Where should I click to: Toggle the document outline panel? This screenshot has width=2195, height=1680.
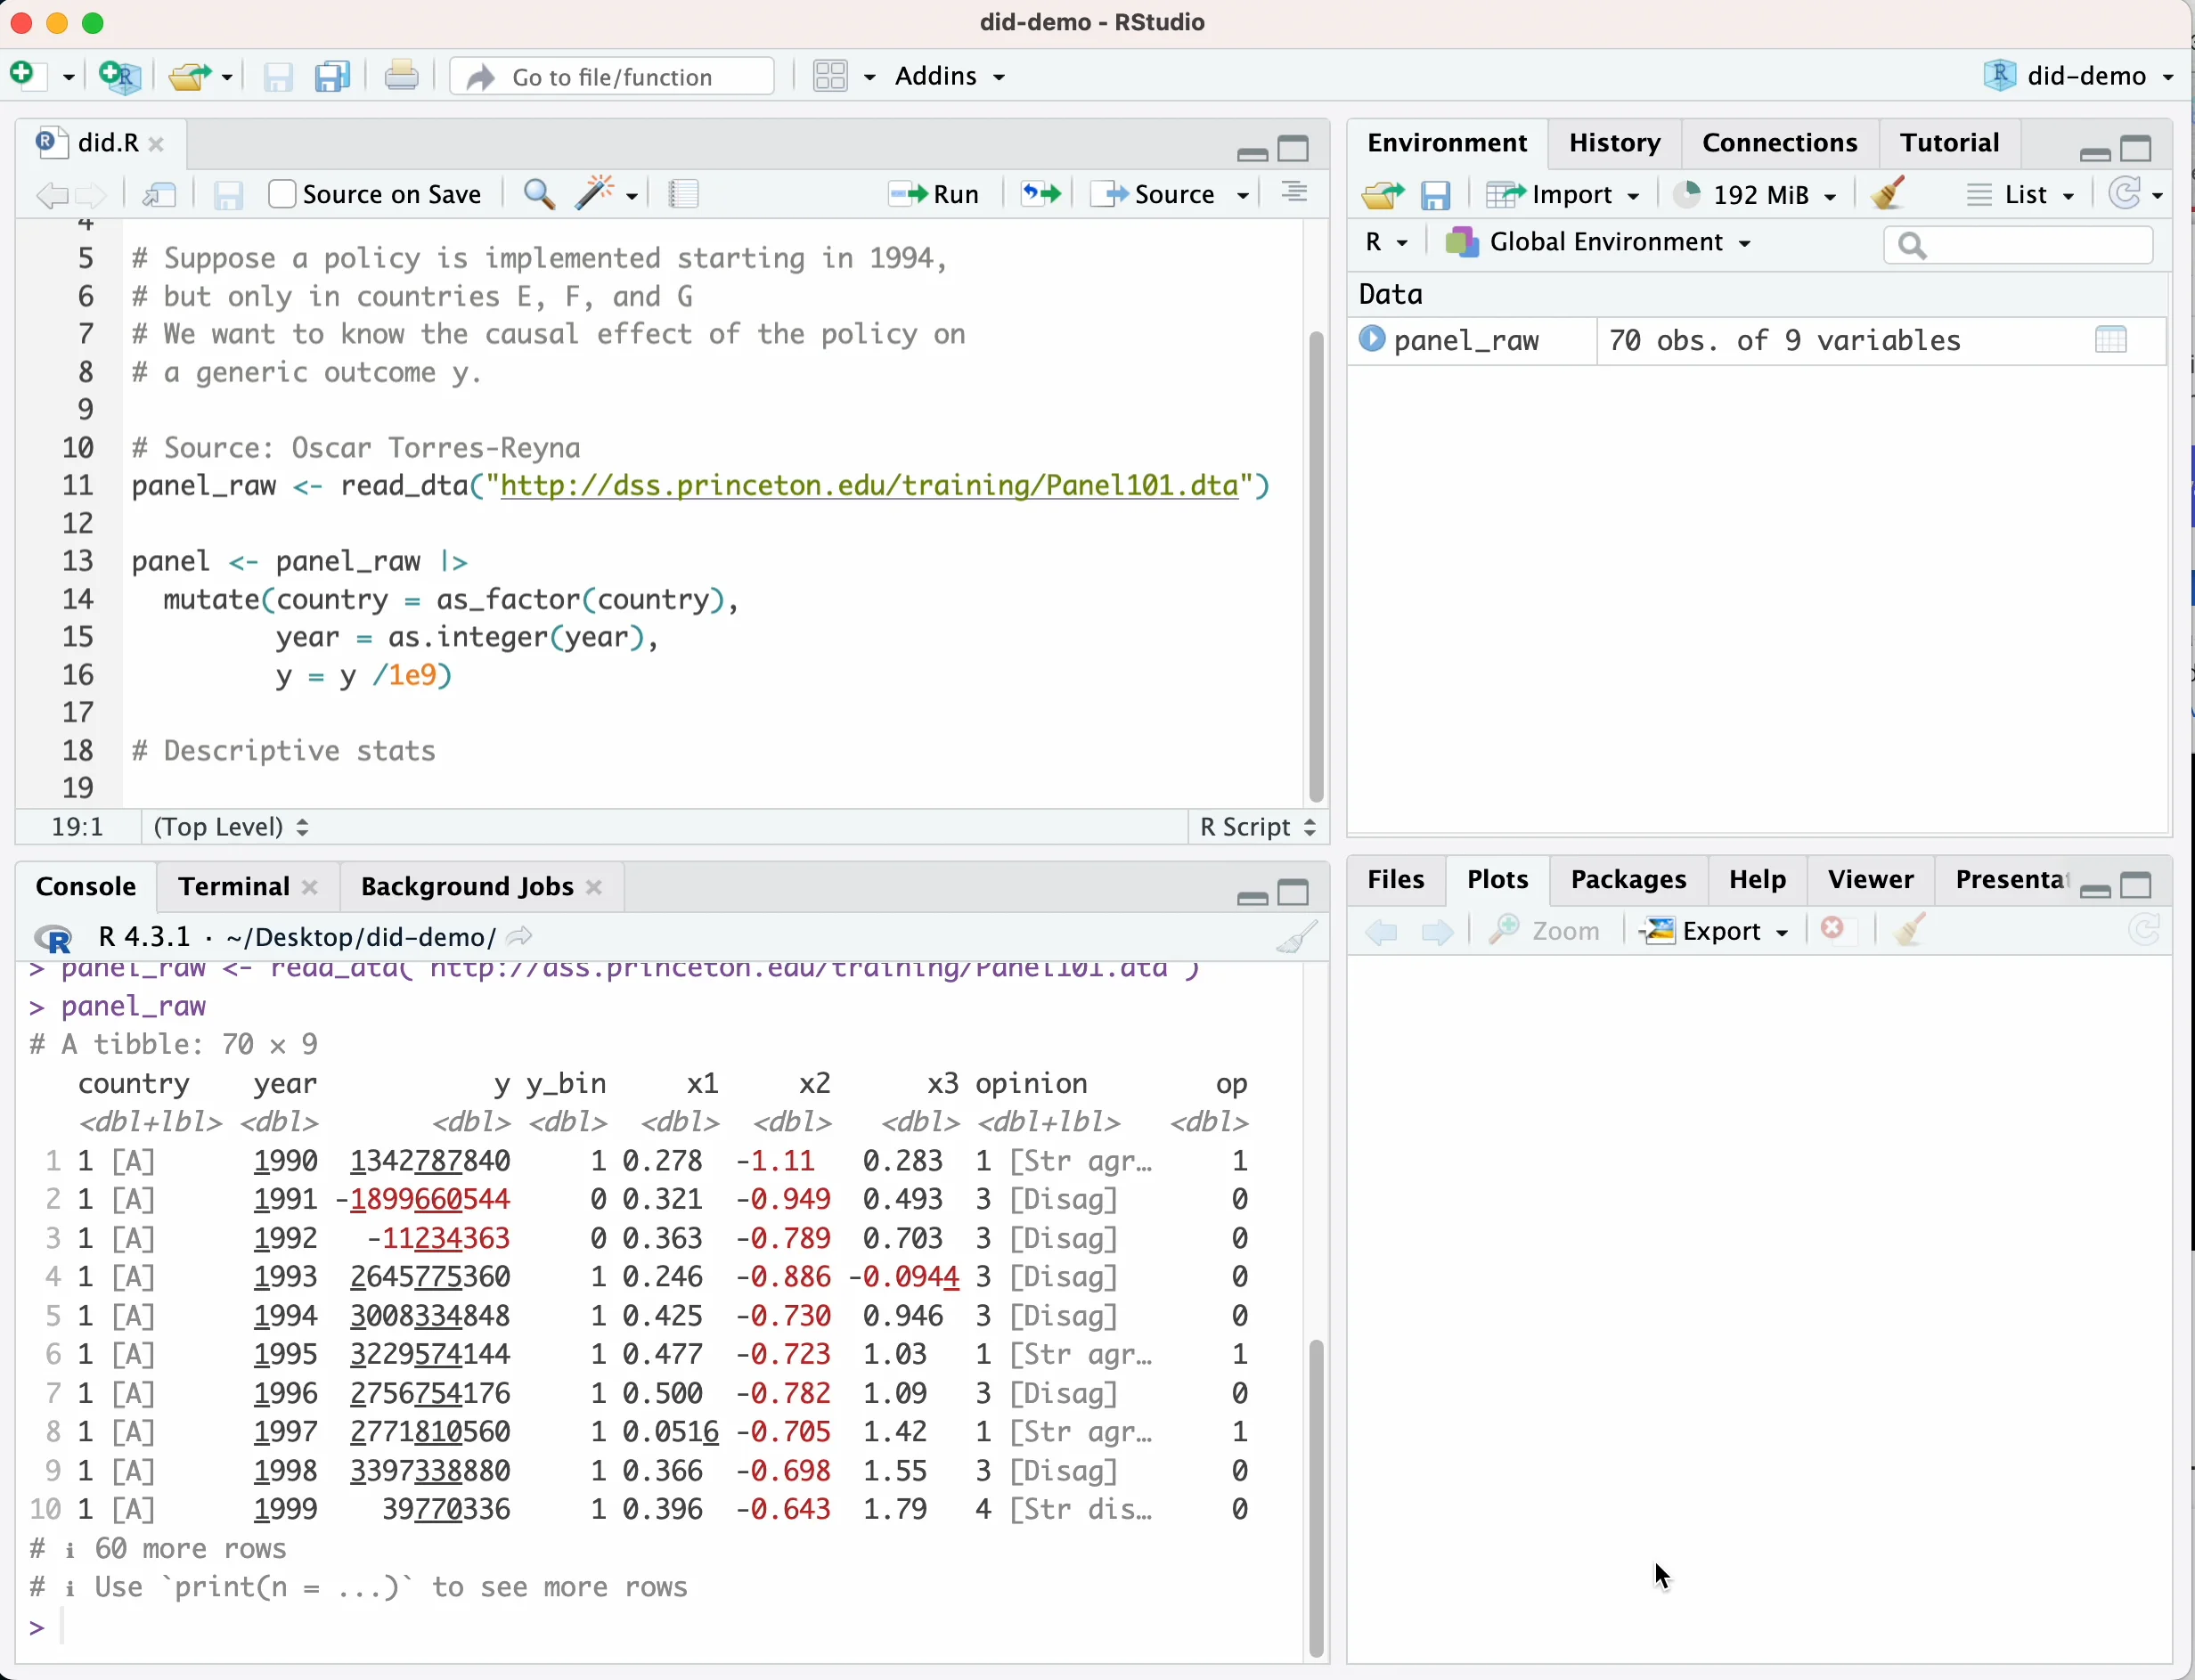point(1294,193)
